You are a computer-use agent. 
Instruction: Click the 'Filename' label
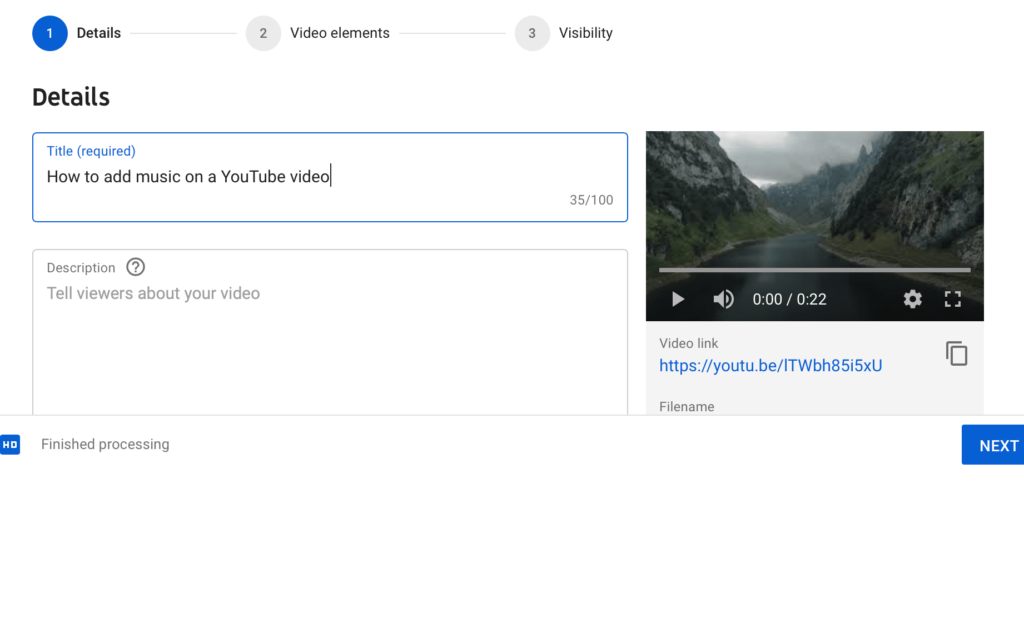[686, 406]
